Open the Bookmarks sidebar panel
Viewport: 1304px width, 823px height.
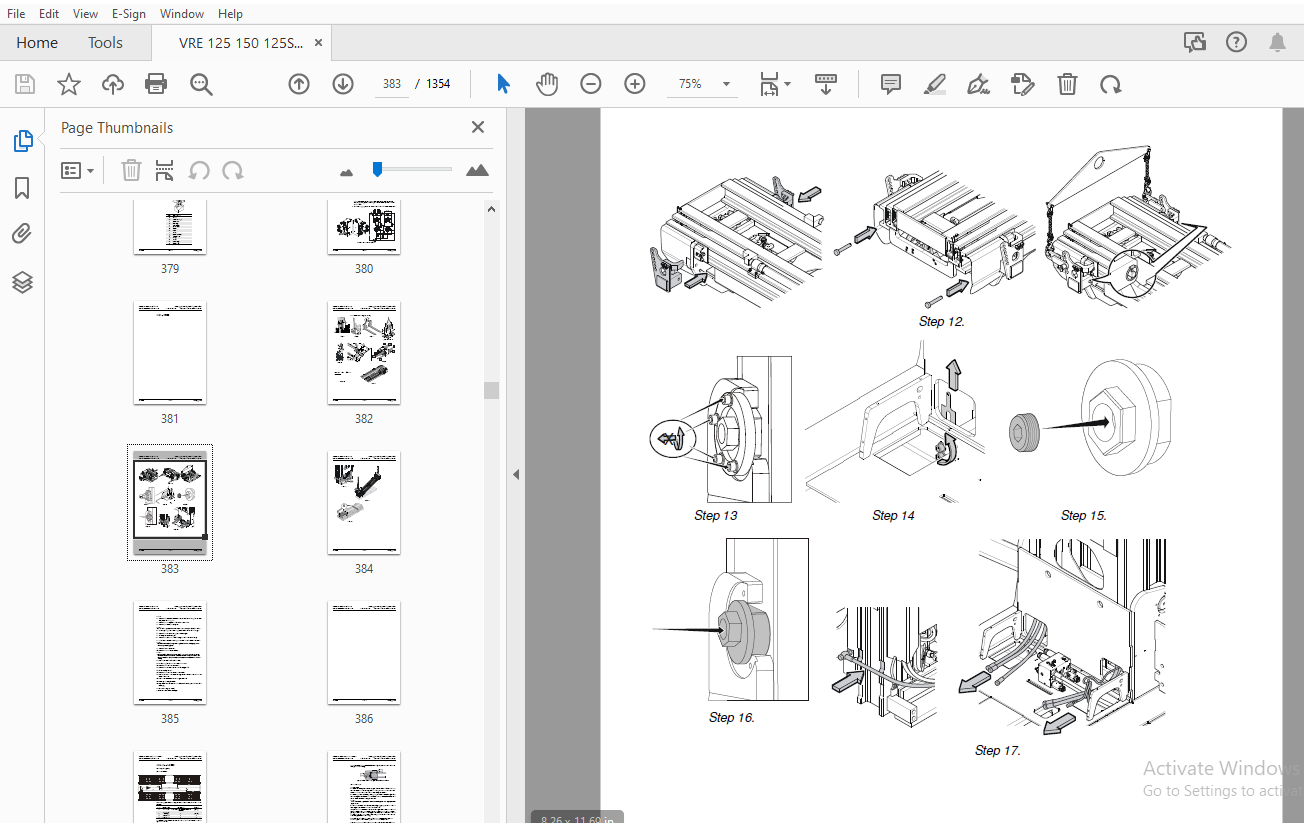tap(22, 188)
